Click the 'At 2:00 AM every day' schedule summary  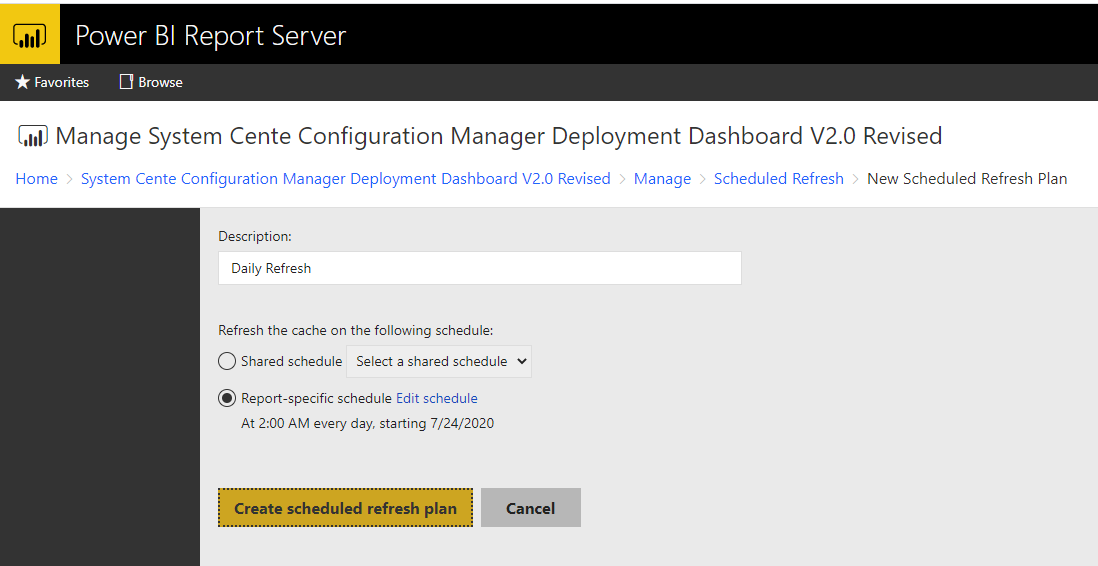(367, 423)
